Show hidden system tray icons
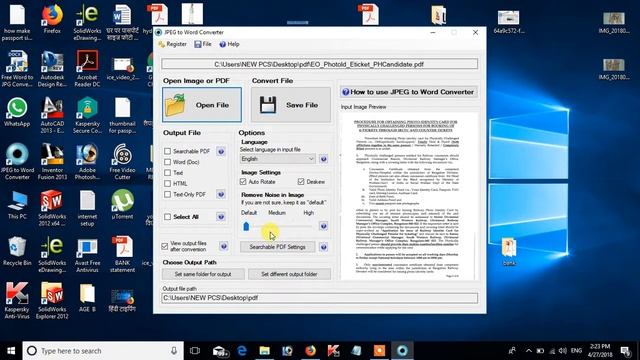Image resolution: width=640 pixels, height=360 pixels. click(x=529, y=351)
